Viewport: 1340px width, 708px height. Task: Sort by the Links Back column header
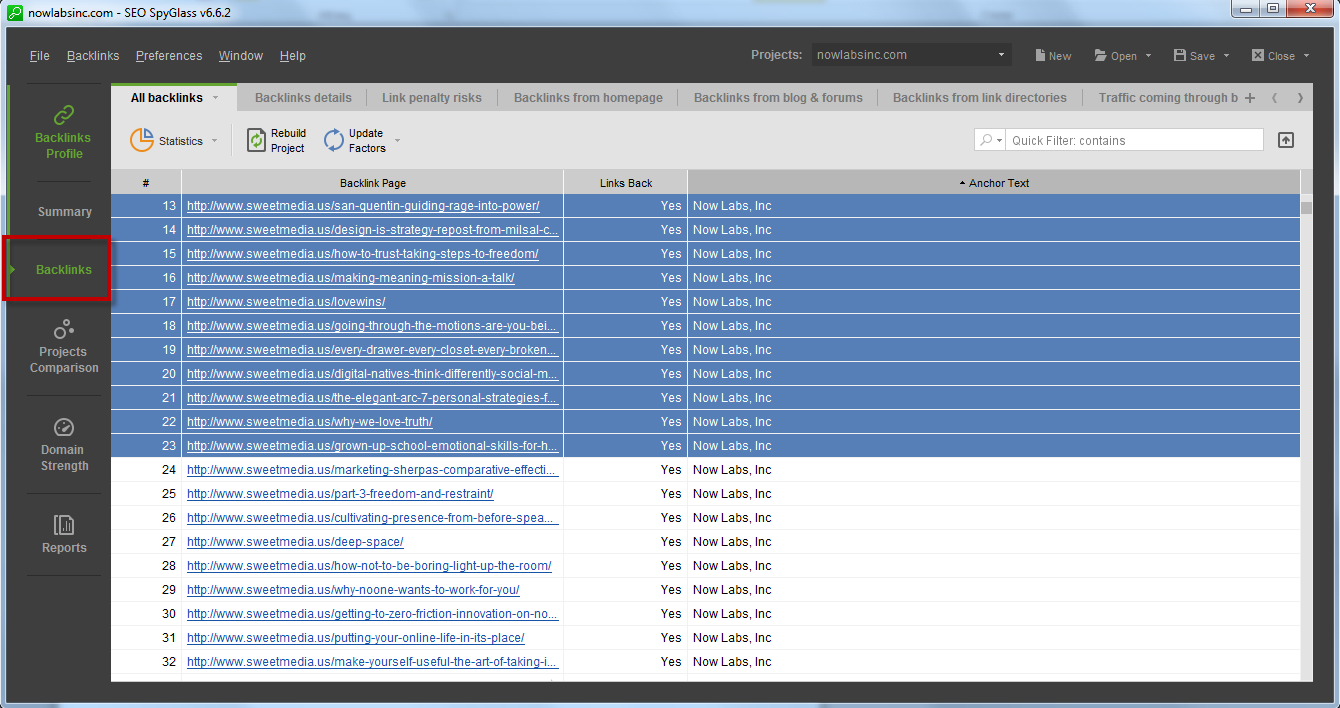coord(626,183)
